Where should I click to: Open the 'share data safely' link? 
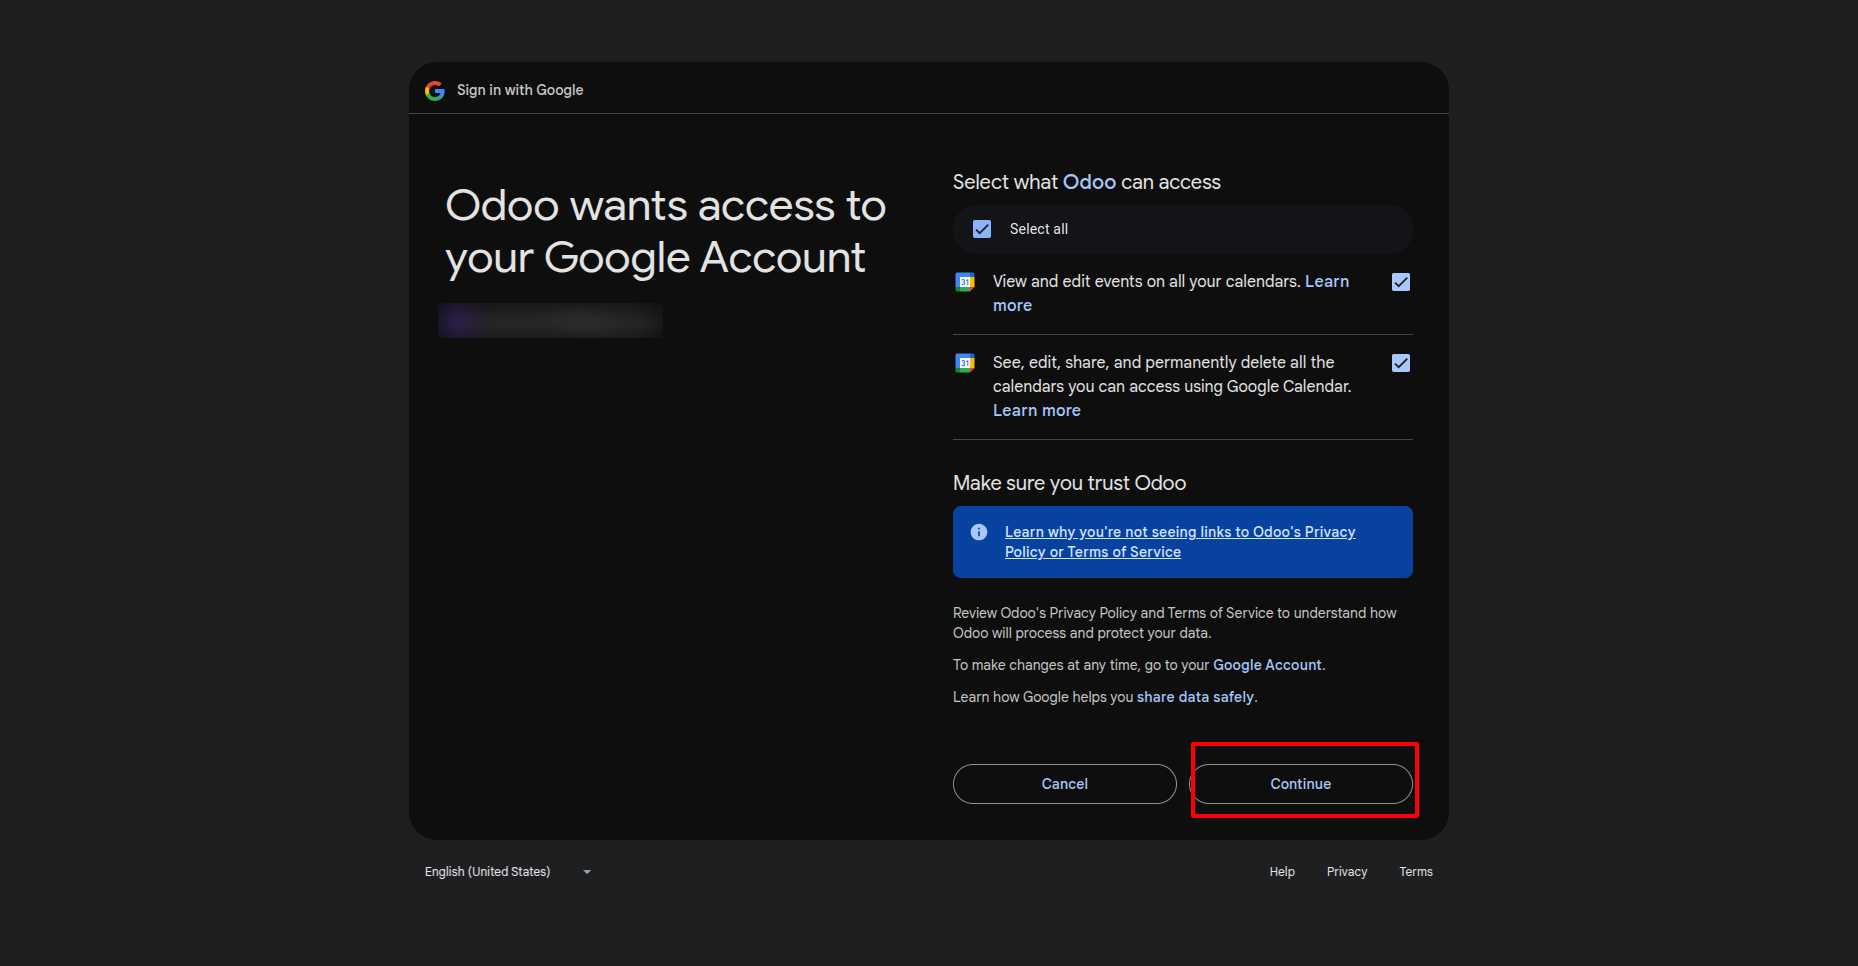click(1195, 697)
